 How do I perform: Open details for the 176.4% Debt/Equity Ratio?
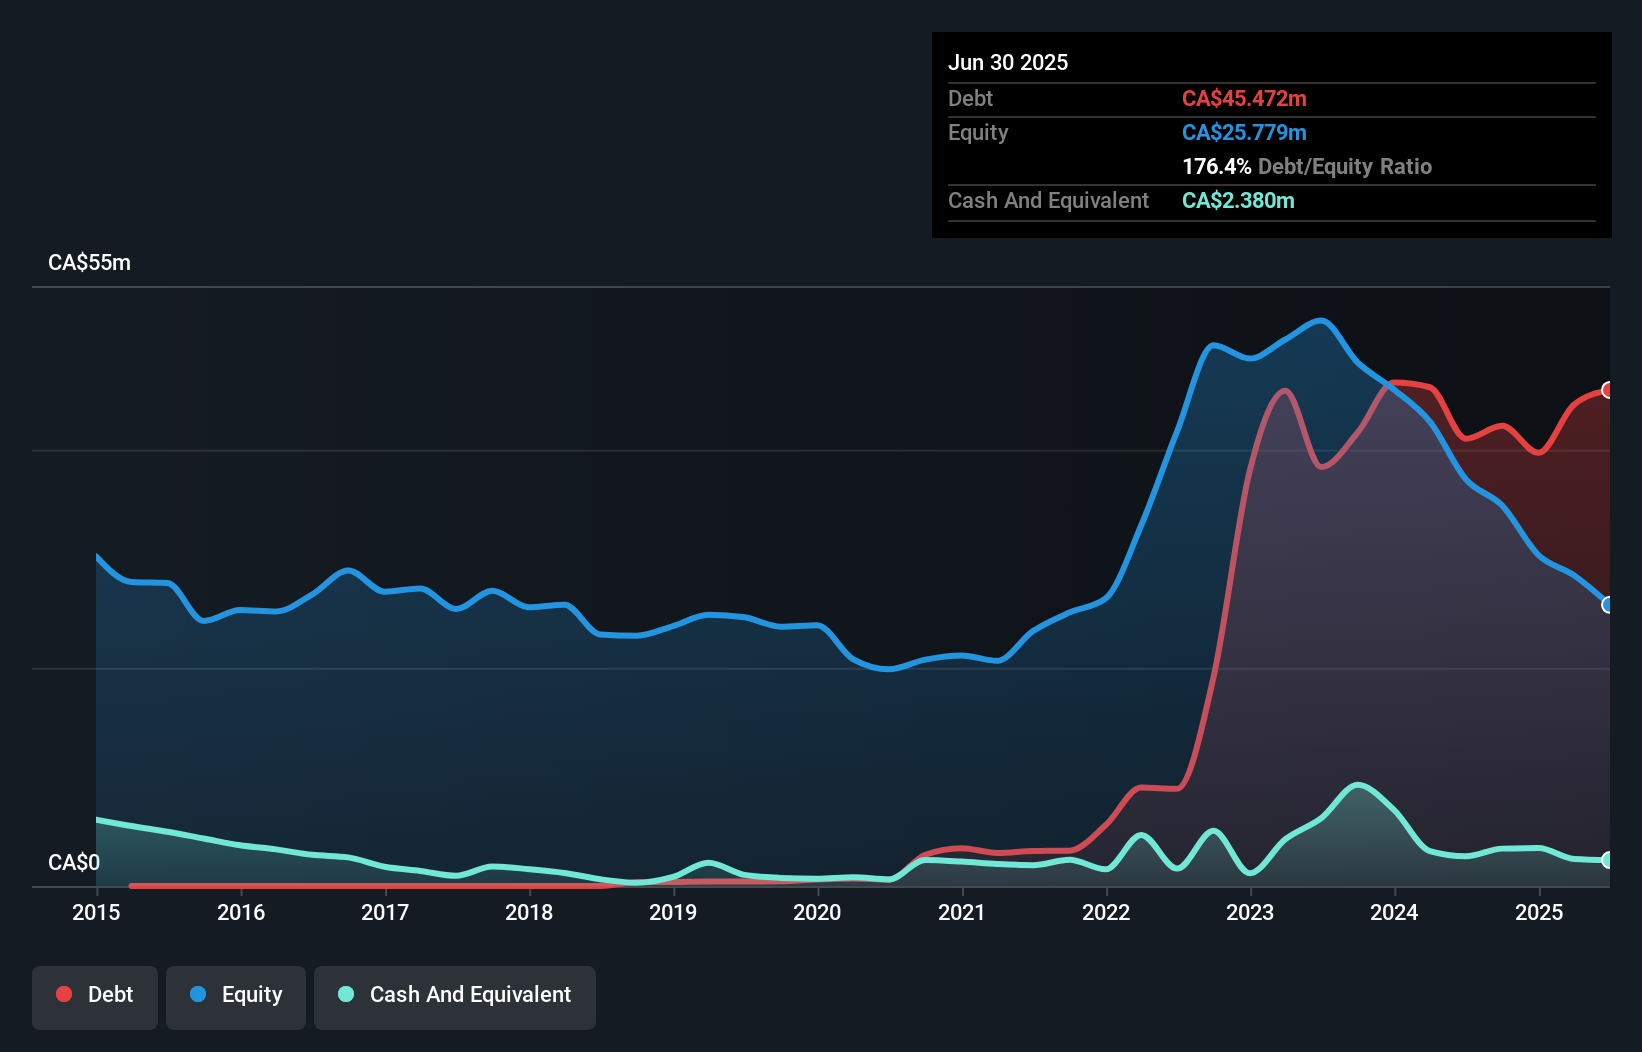[x=1307, y=166]
